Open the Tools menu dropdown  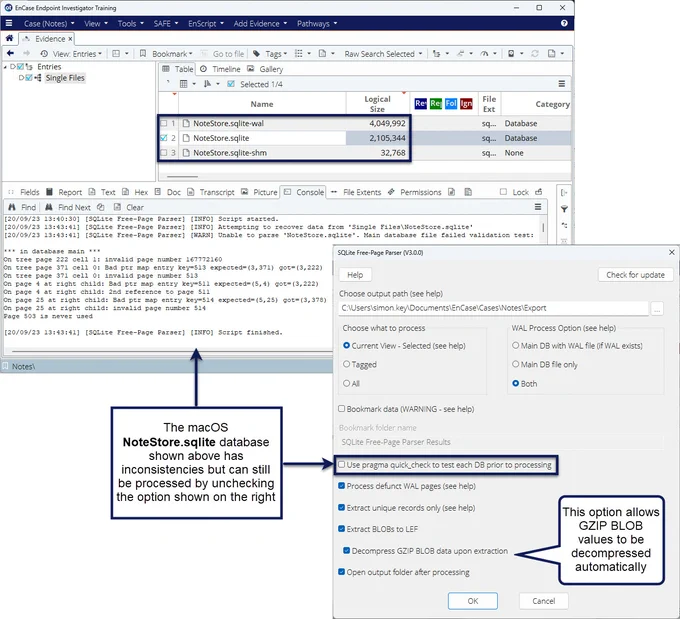[131, 23]
